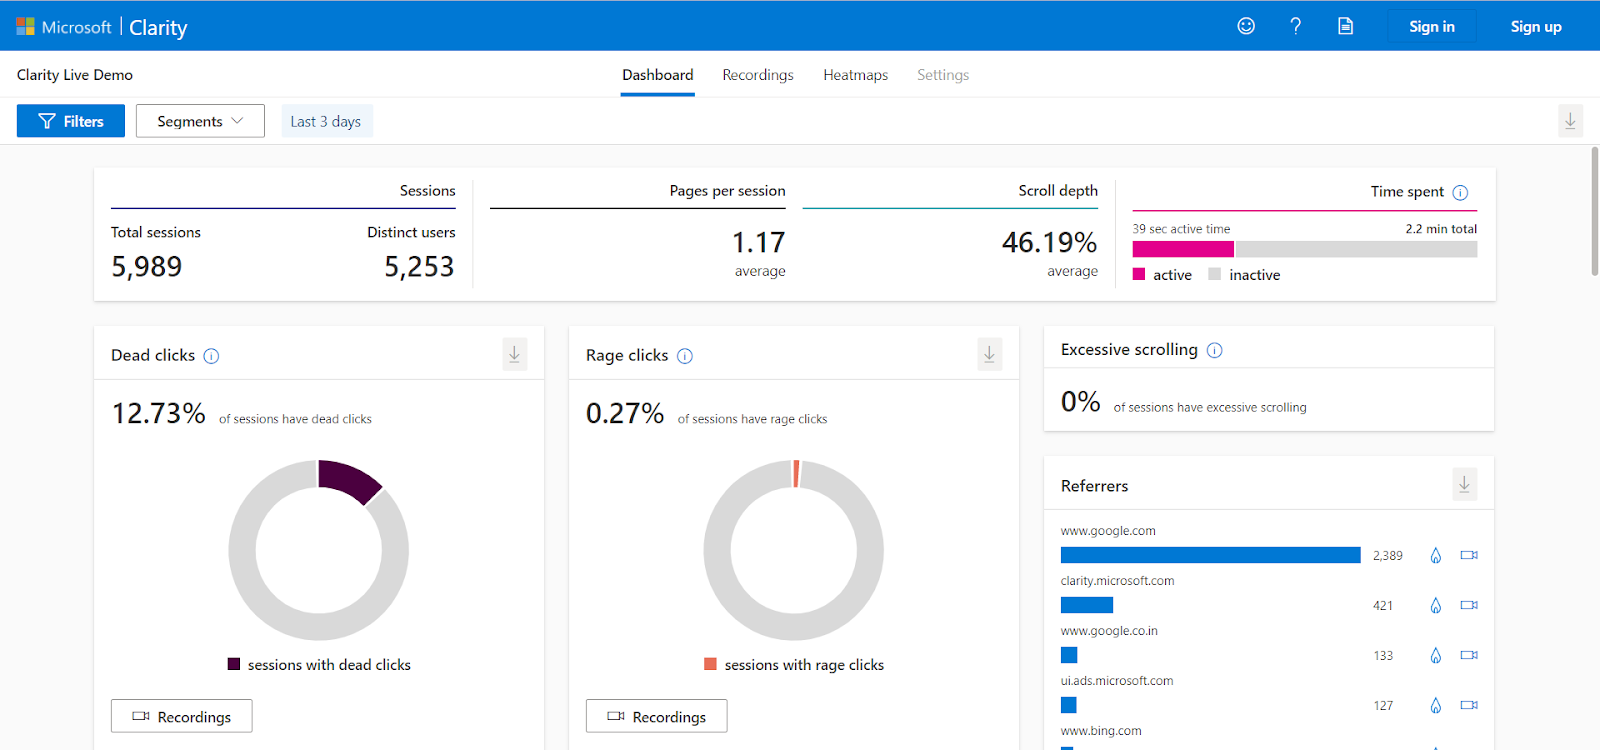This screenshot has width=1600, height=750.
Task: Click the dark purple dead clicks donut segment
Action: tap(347, 478)
